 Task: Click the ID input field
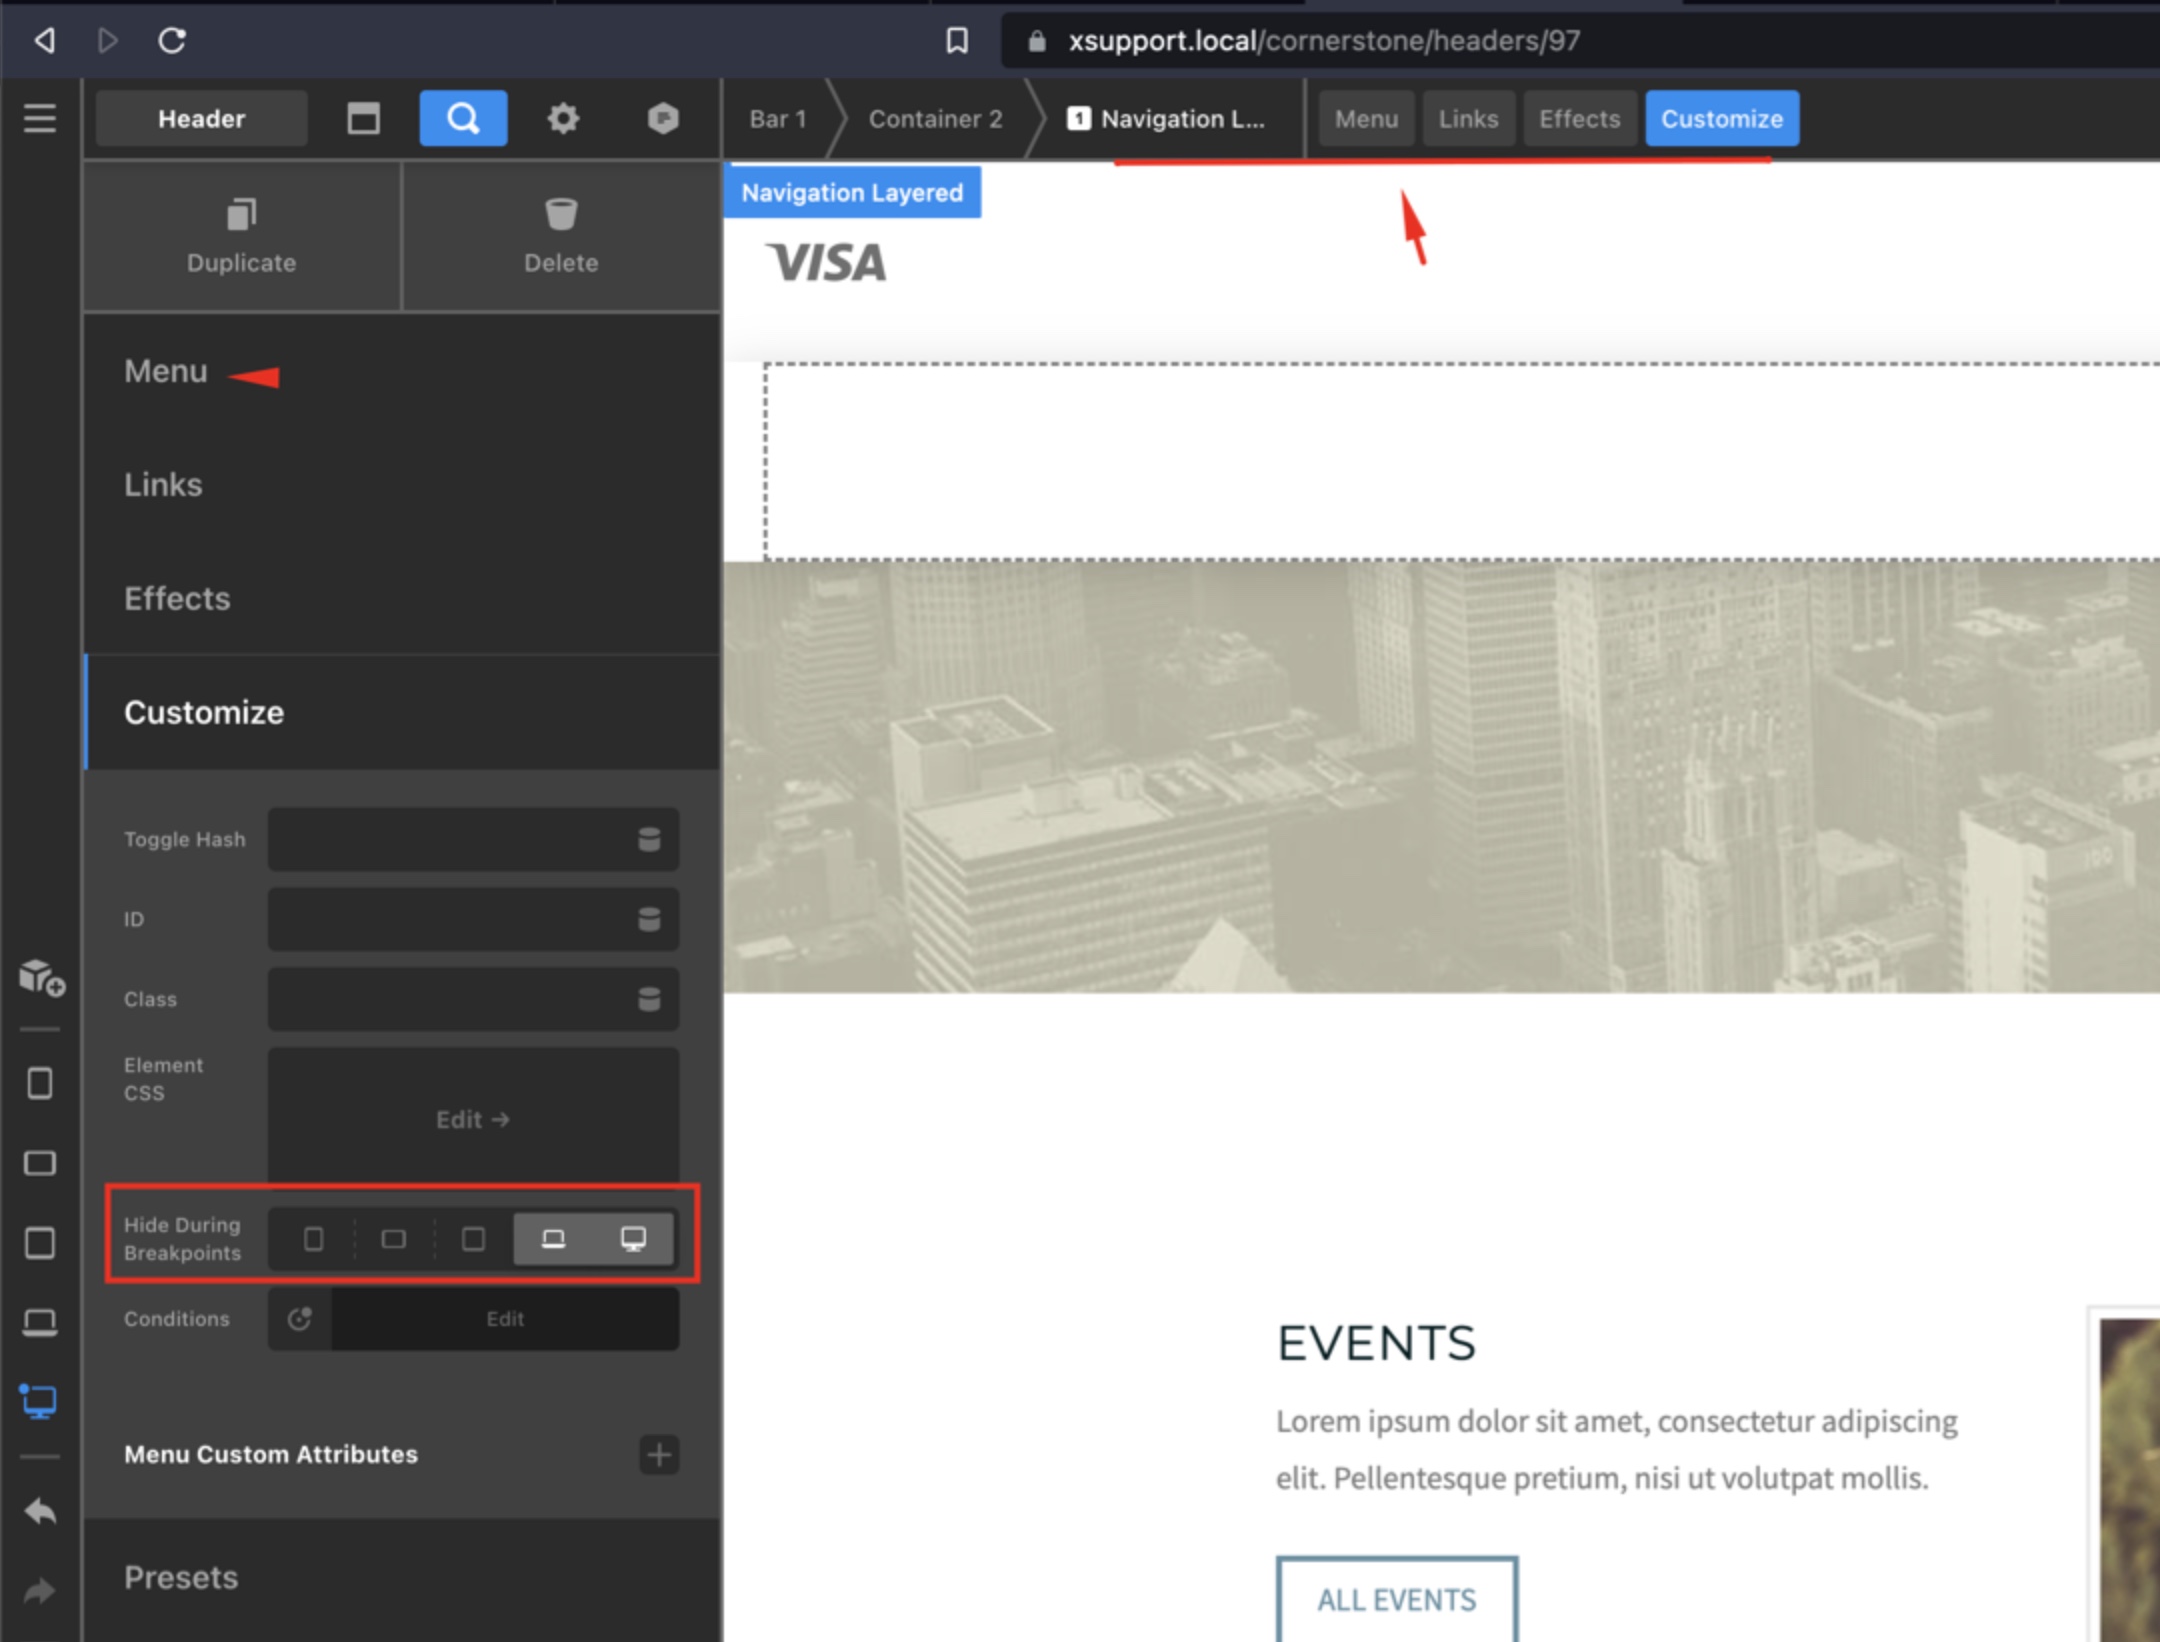473,919
